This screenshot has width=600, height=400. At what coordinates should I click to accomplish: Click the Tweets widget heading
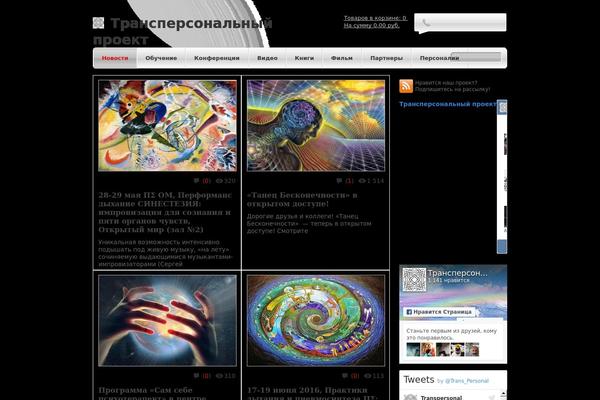pyautogui.click(x=419, y=380)
